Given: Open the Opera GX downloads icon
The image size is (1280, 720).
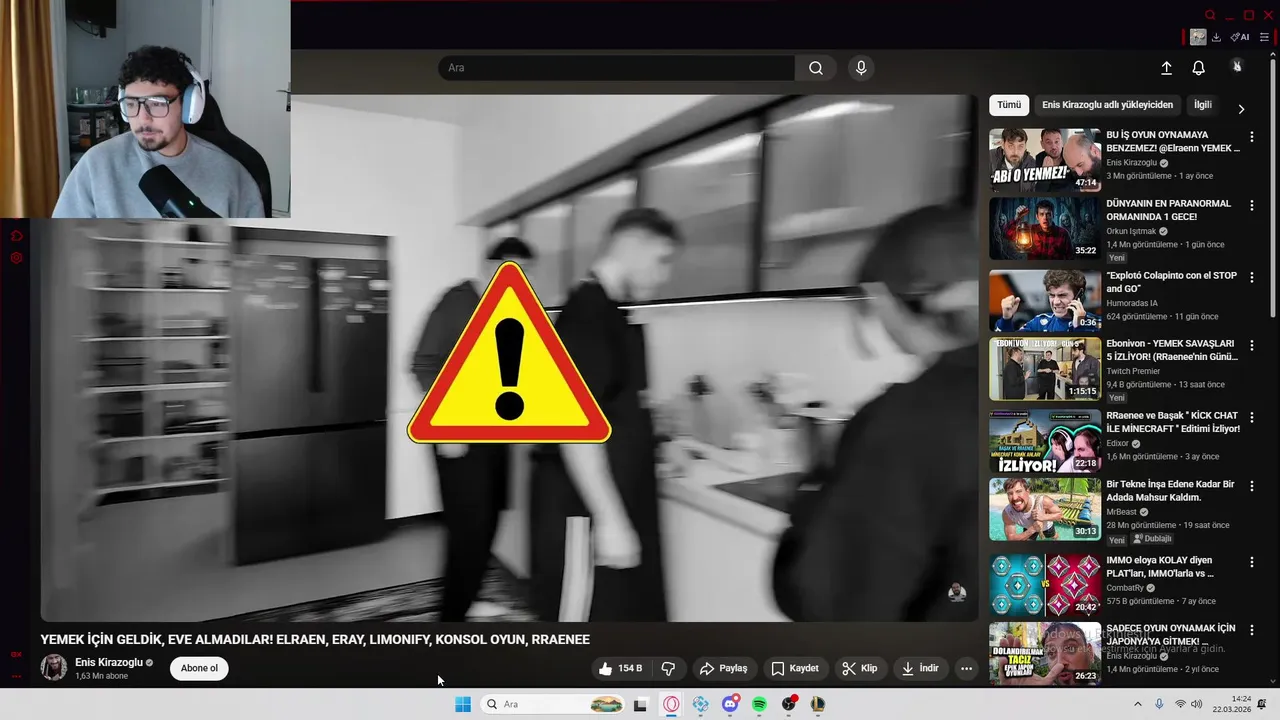Looking at the screenshot, I should pyautogui.click(x=1216, y=37).
